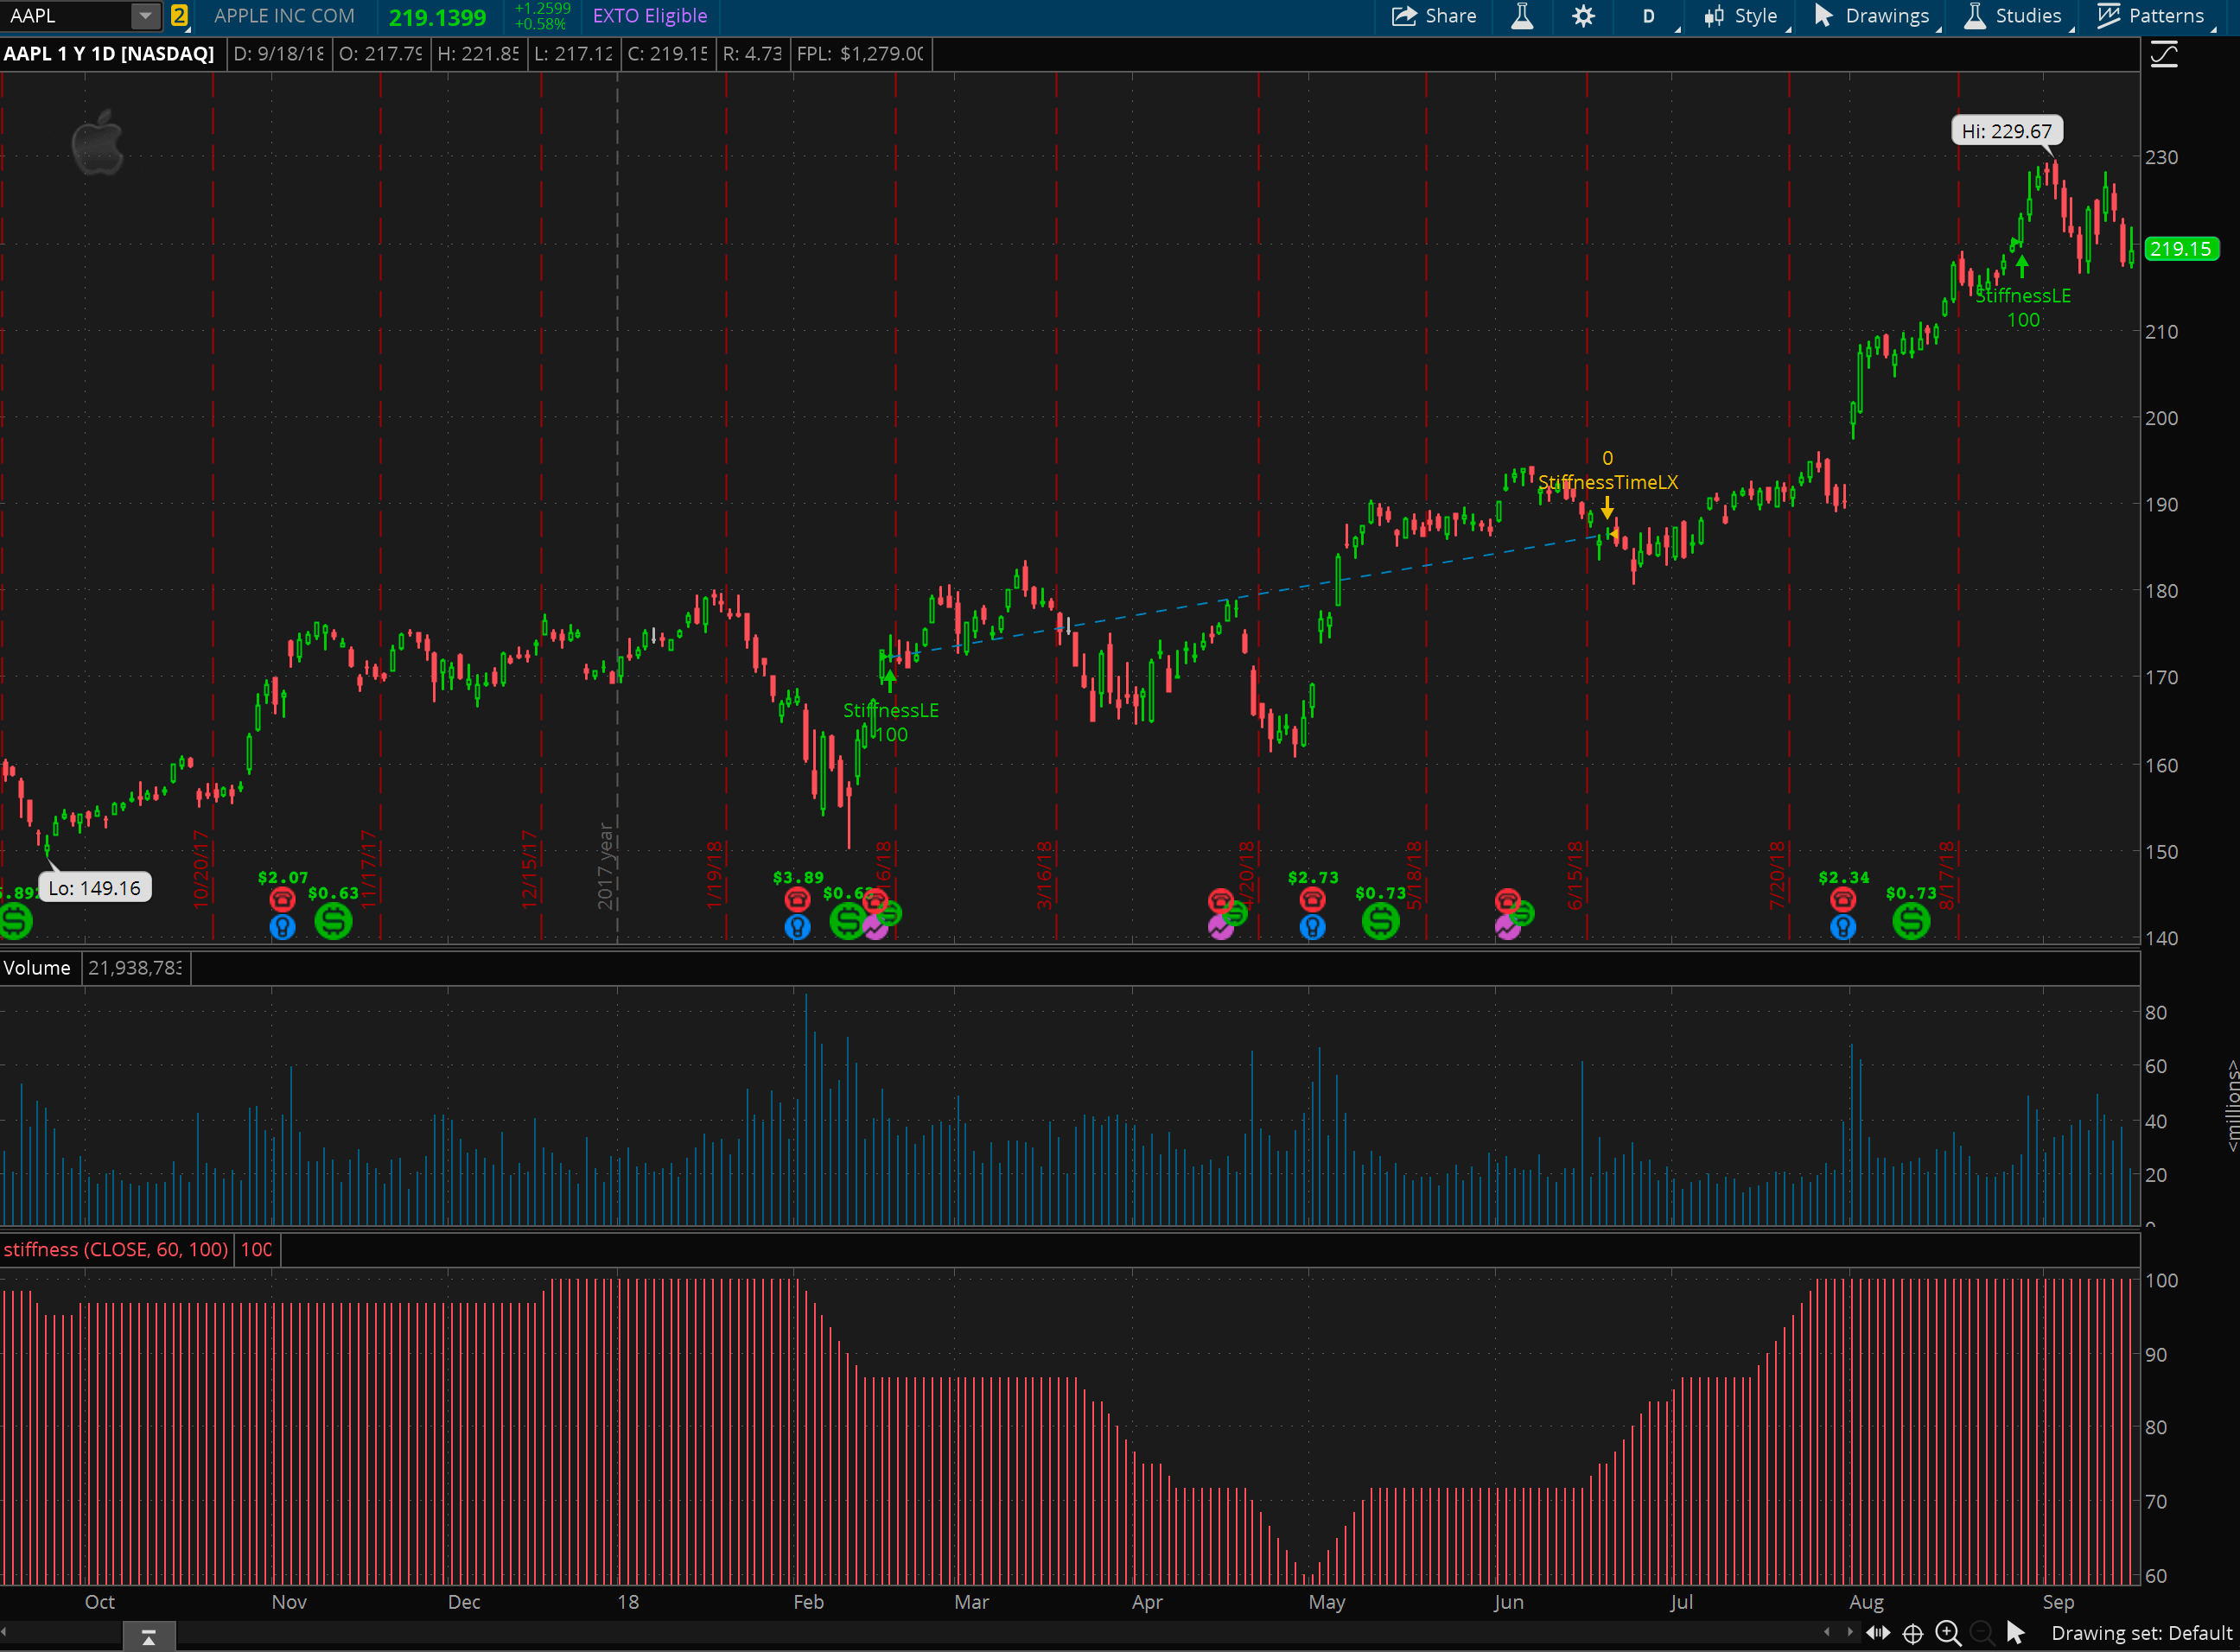Click the green 219.15 last price label

(2181, 249)
